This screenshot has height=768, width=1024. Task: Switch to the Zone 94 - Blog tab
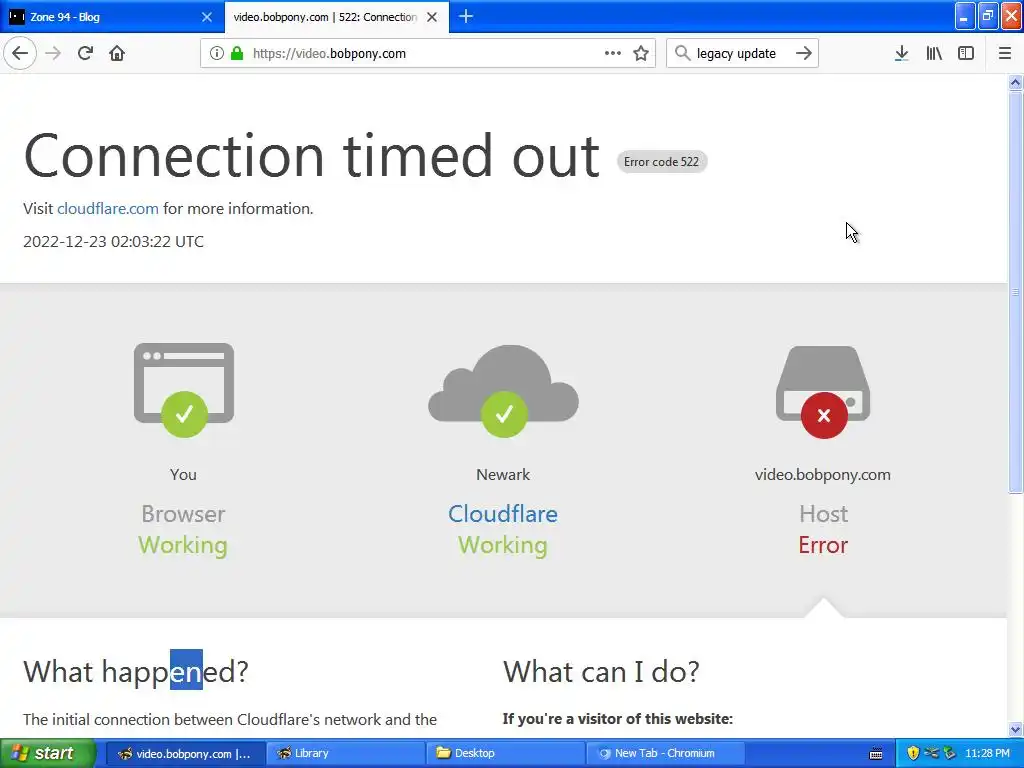tap(112, 17)
